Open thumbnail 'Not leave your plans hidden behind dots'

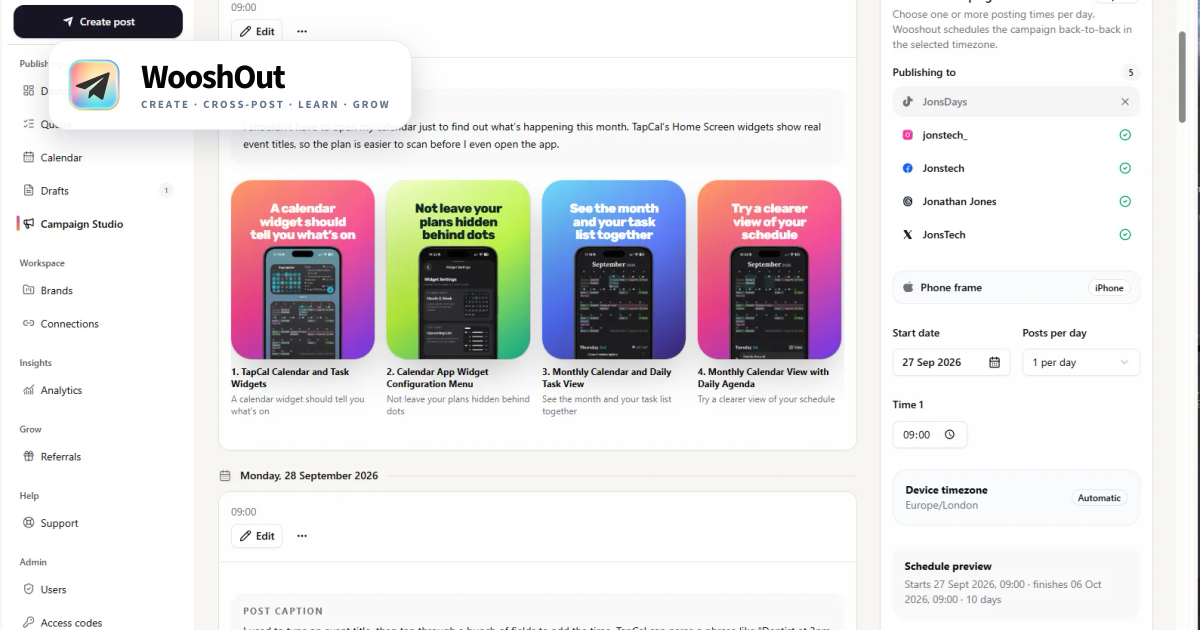point(458,270)
